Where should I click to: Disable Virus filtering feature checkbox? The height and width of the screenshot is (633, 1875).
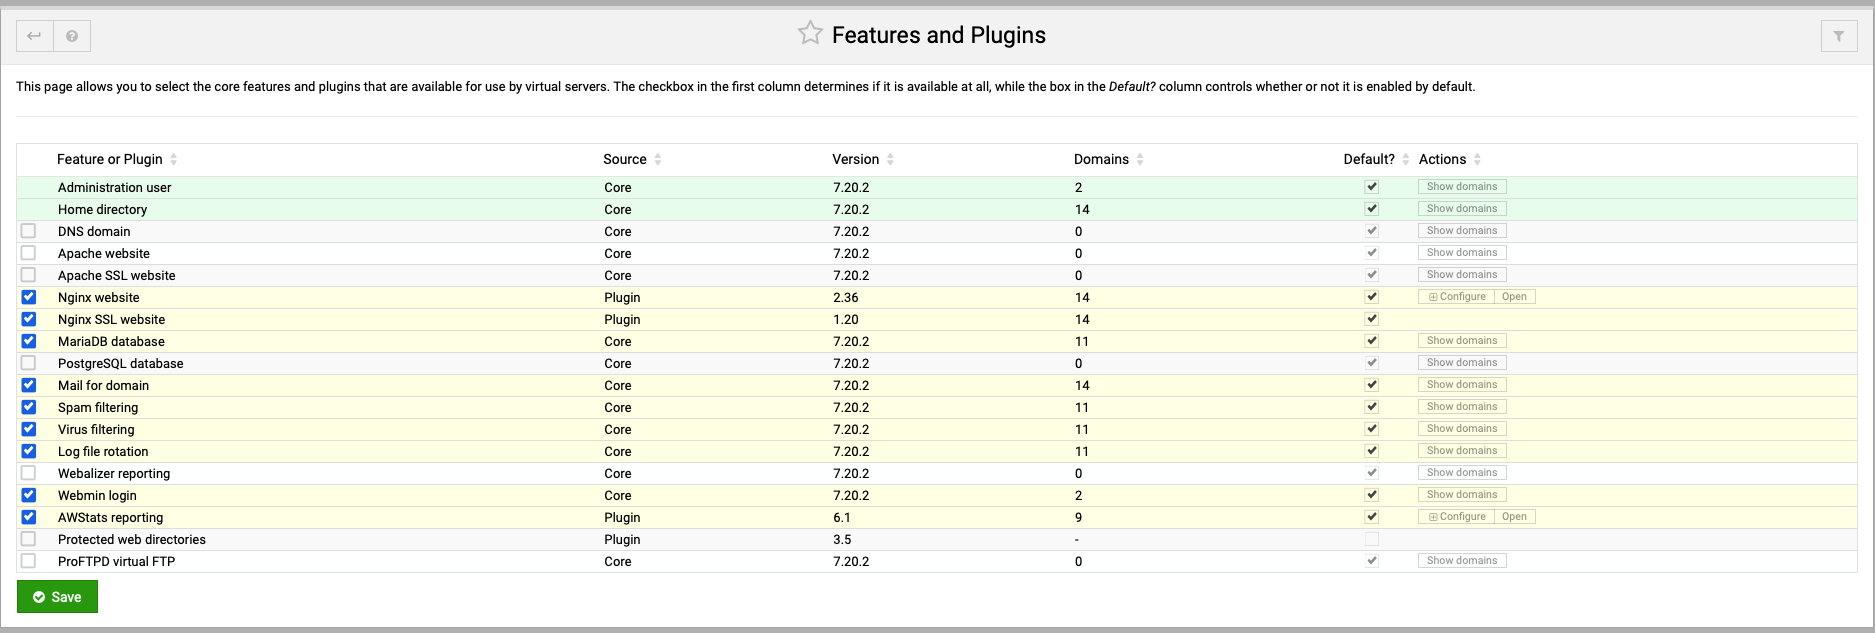(x=28, y=429)
